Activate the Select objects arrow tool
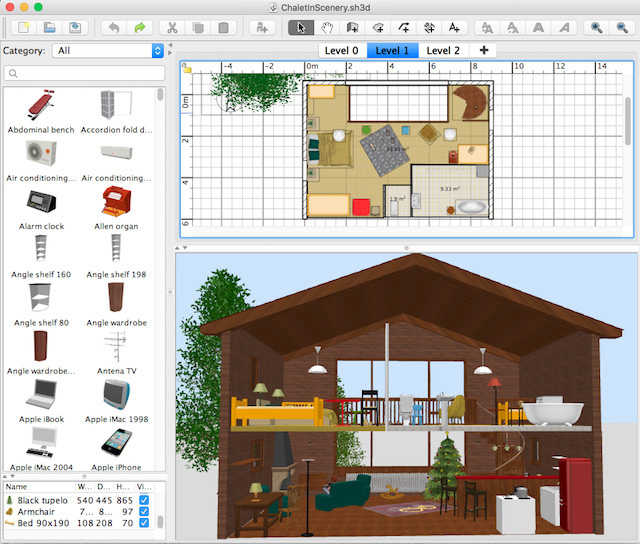Screen dimensions: 640x544 [300, 27]
